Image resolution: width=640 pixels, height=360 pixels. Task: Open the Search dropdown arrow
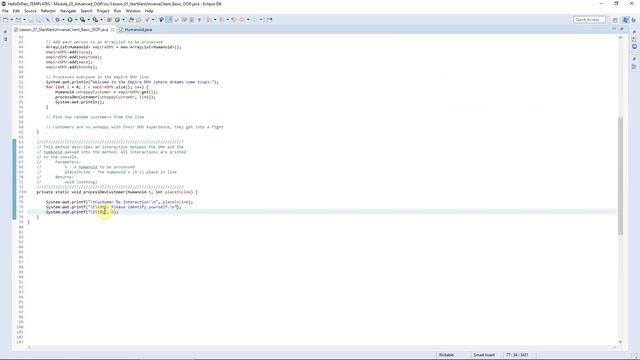[153, 20]
